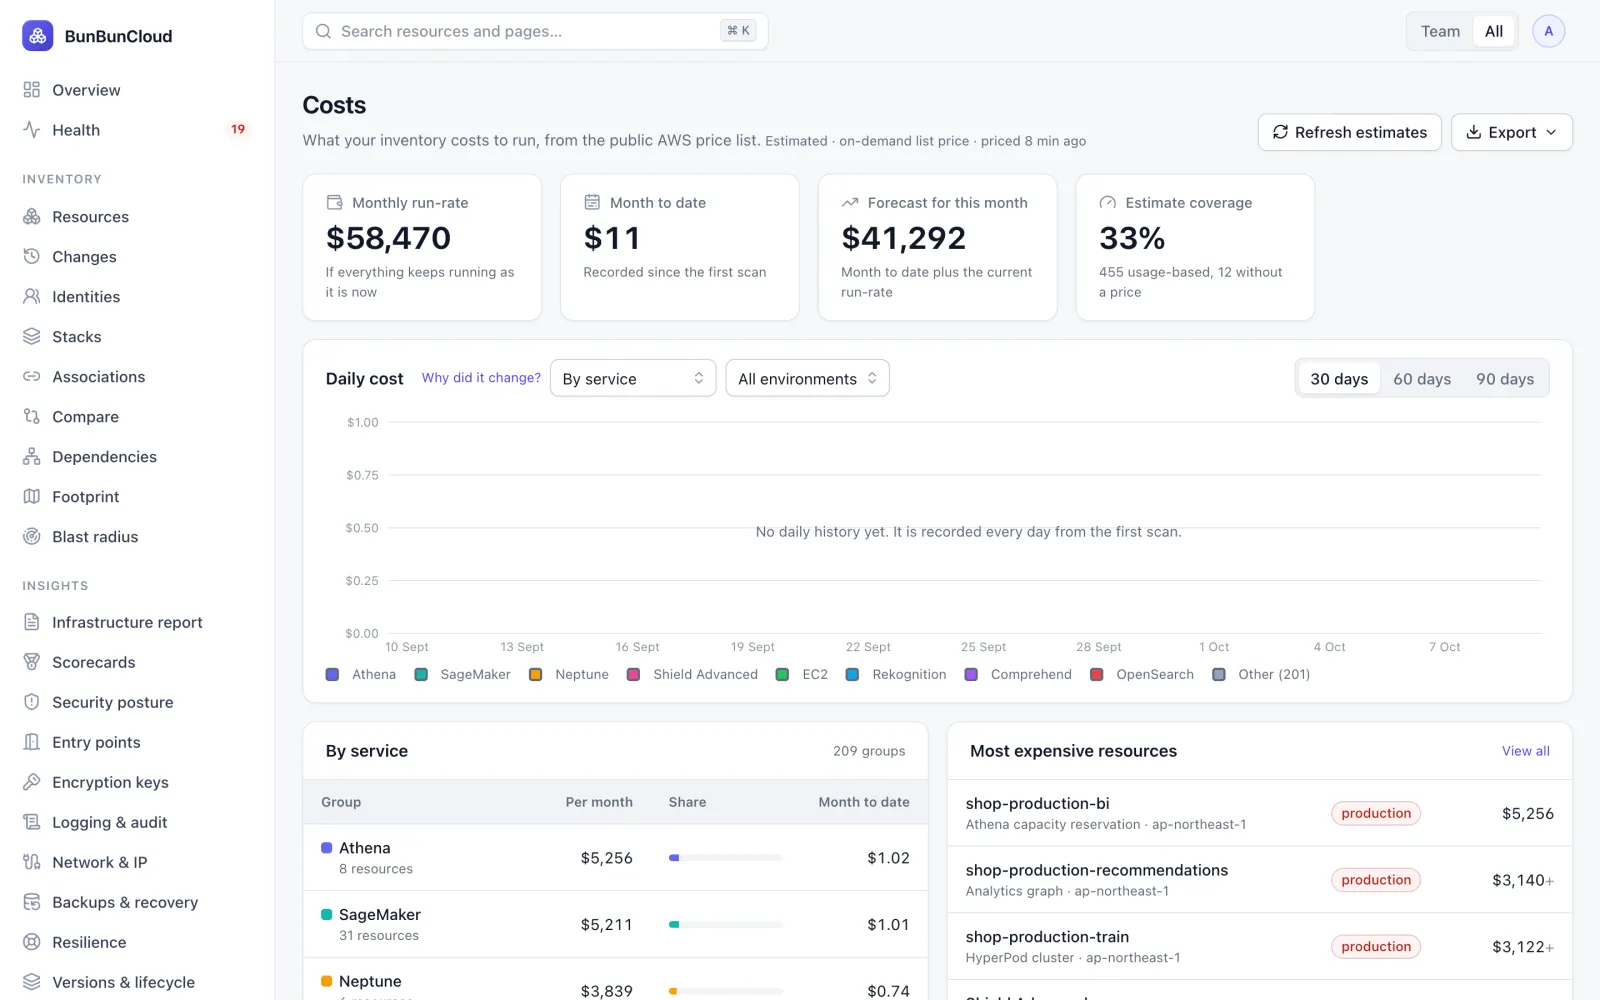
Task: Click the Dependencies tree icon
Action: click(32, 457)
